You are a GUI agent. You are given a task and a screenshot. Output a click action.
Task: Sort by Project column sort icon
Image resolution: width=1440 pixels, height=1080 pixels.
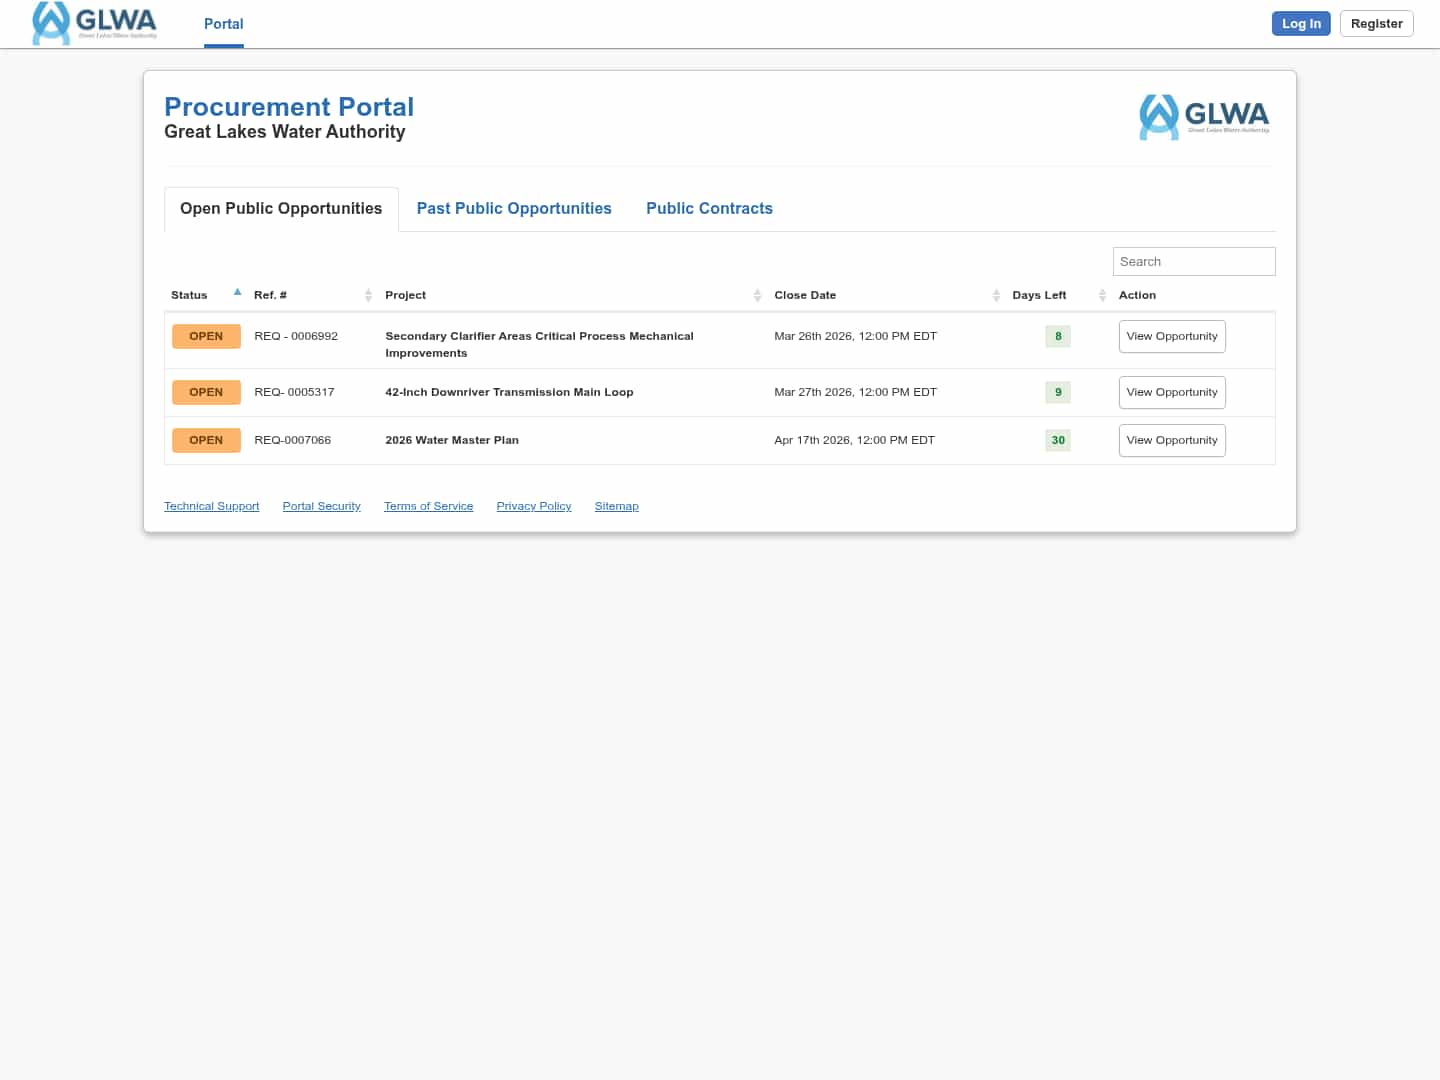coord(757,295)
